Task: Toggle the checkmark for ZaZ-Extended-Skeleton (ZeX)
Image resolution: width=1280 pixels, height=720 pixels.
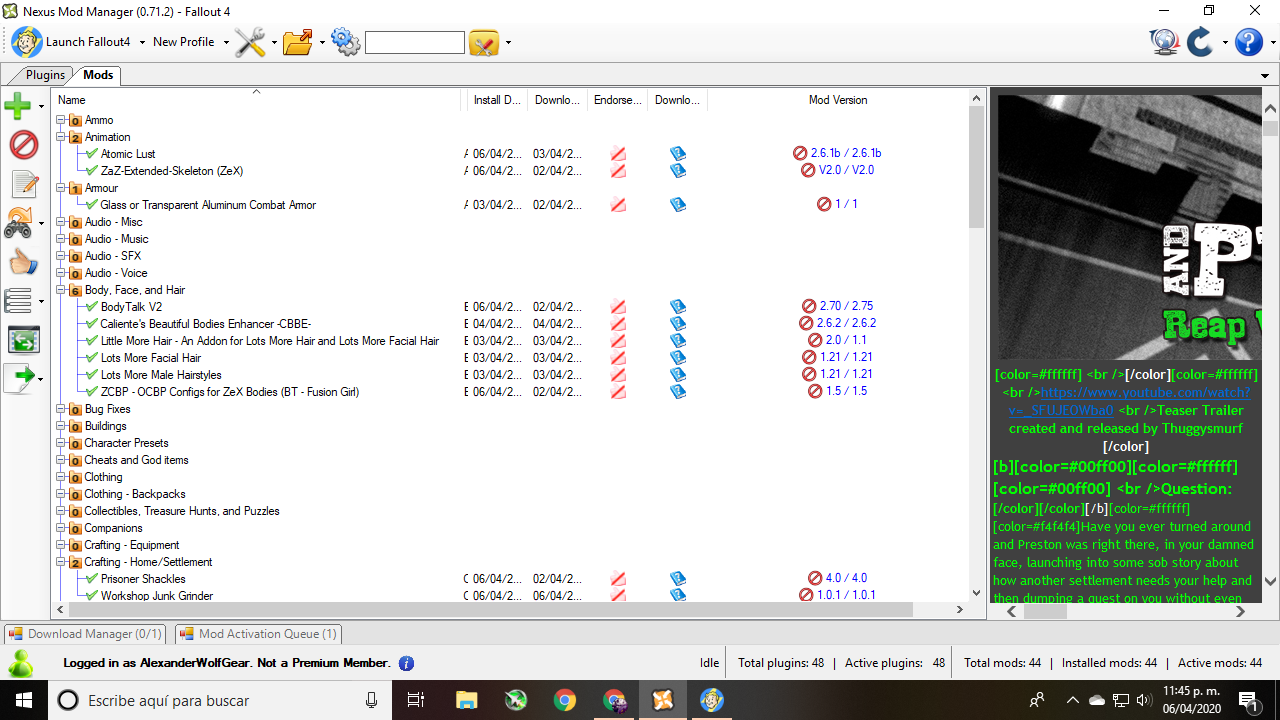Action: (92, 171)
